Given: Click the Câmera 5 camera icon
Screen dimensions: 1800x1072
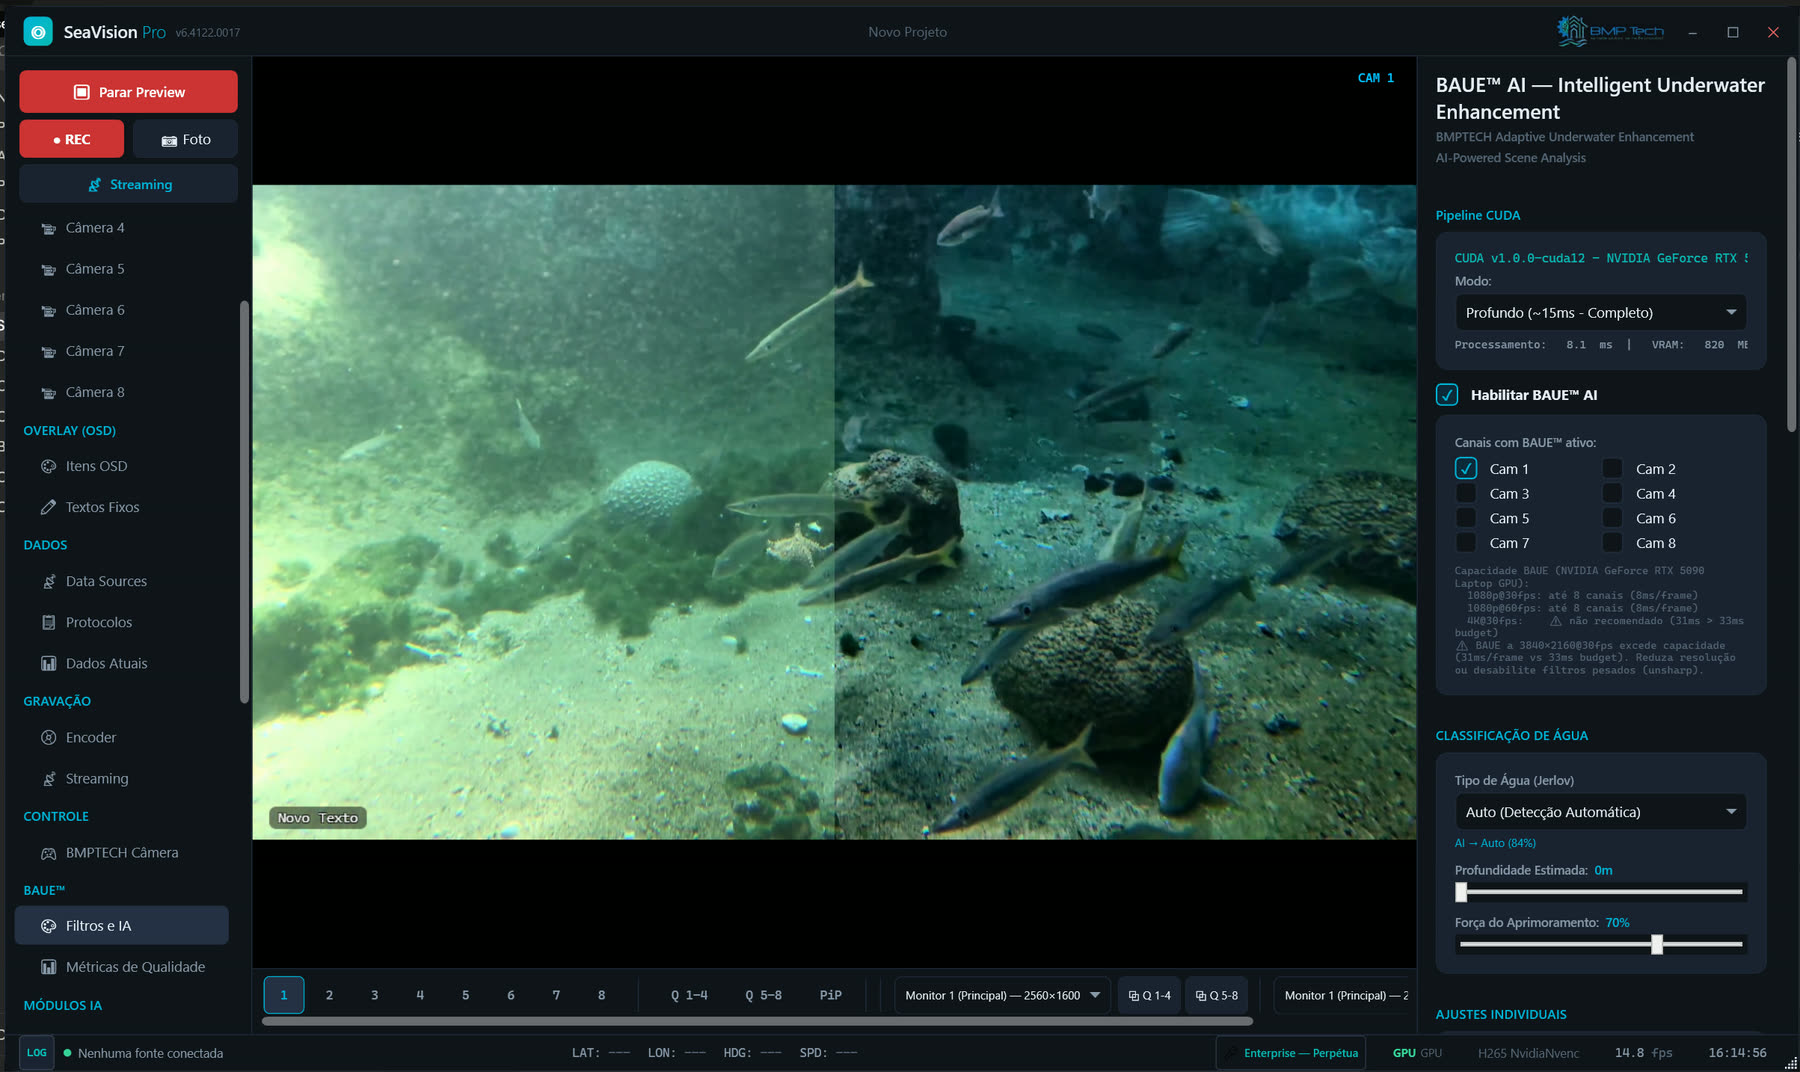Looking at the screenshot, I should click(48, 269).
